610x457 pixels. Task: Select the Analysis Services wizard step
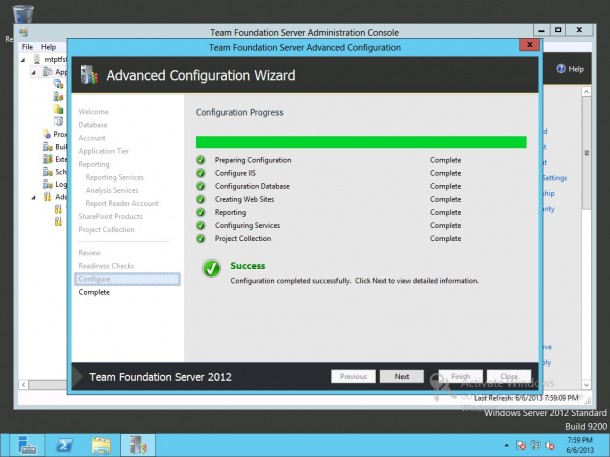point(112,190)
